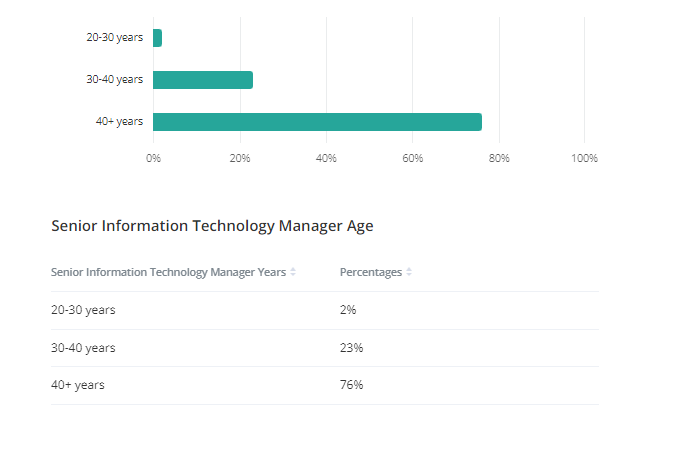Click the 0% x-axis tick label

click(x=153, y=158)
